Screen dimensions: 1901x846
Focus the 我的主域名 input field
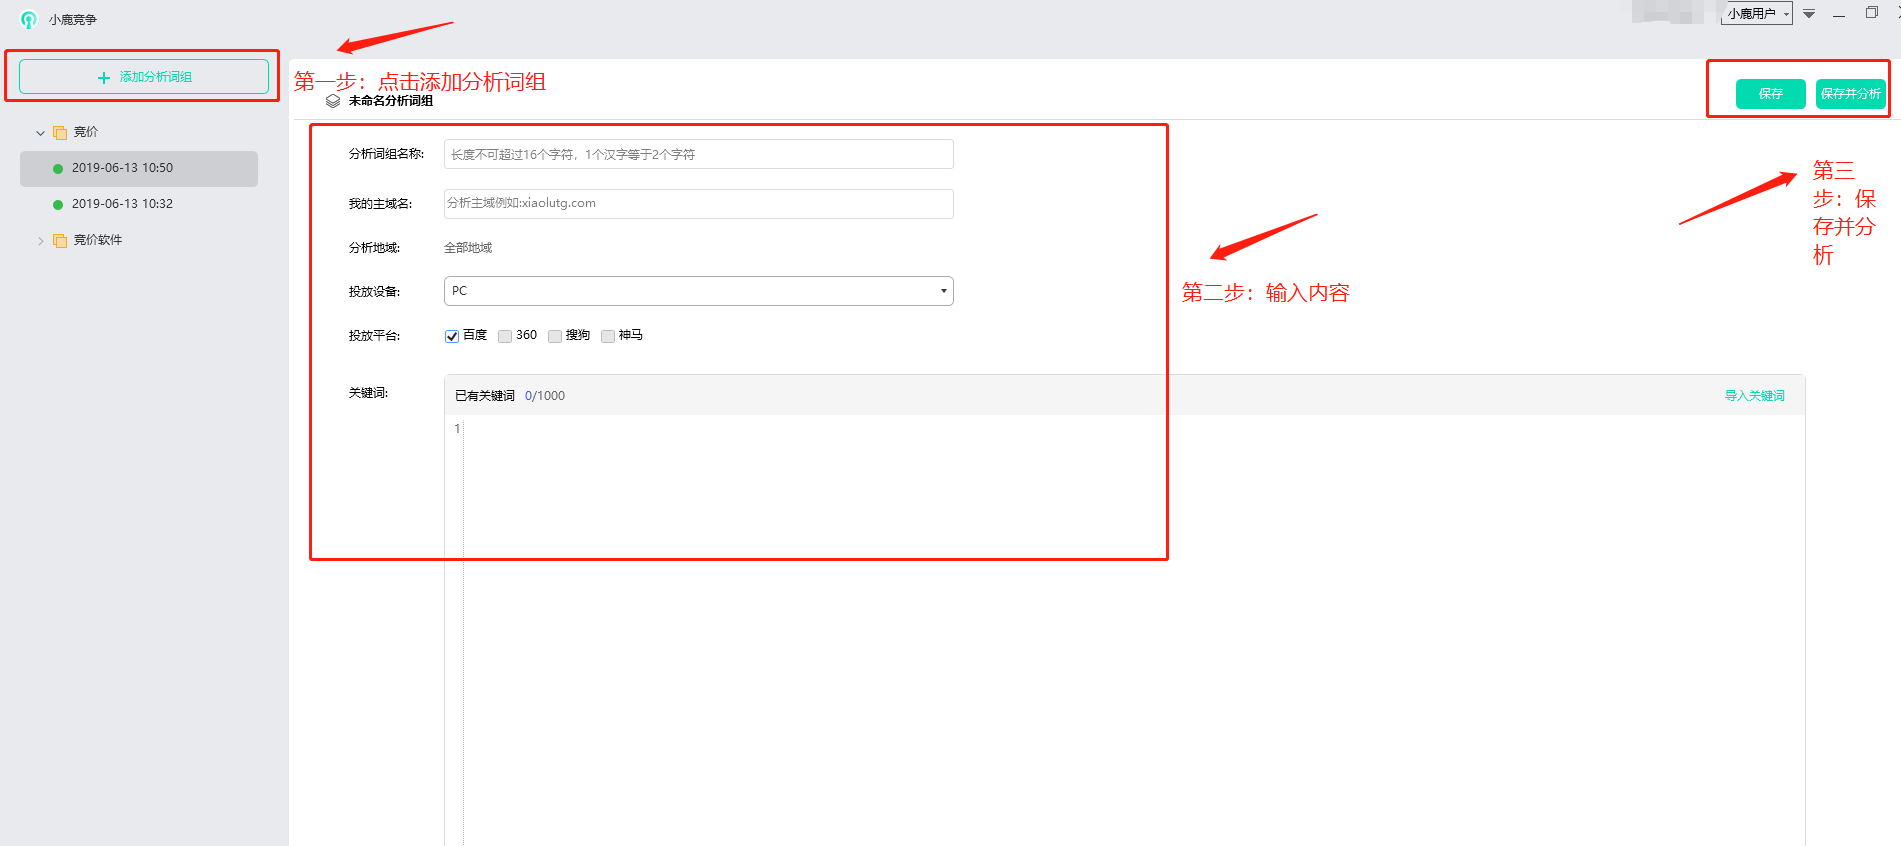tap(698, 203)
